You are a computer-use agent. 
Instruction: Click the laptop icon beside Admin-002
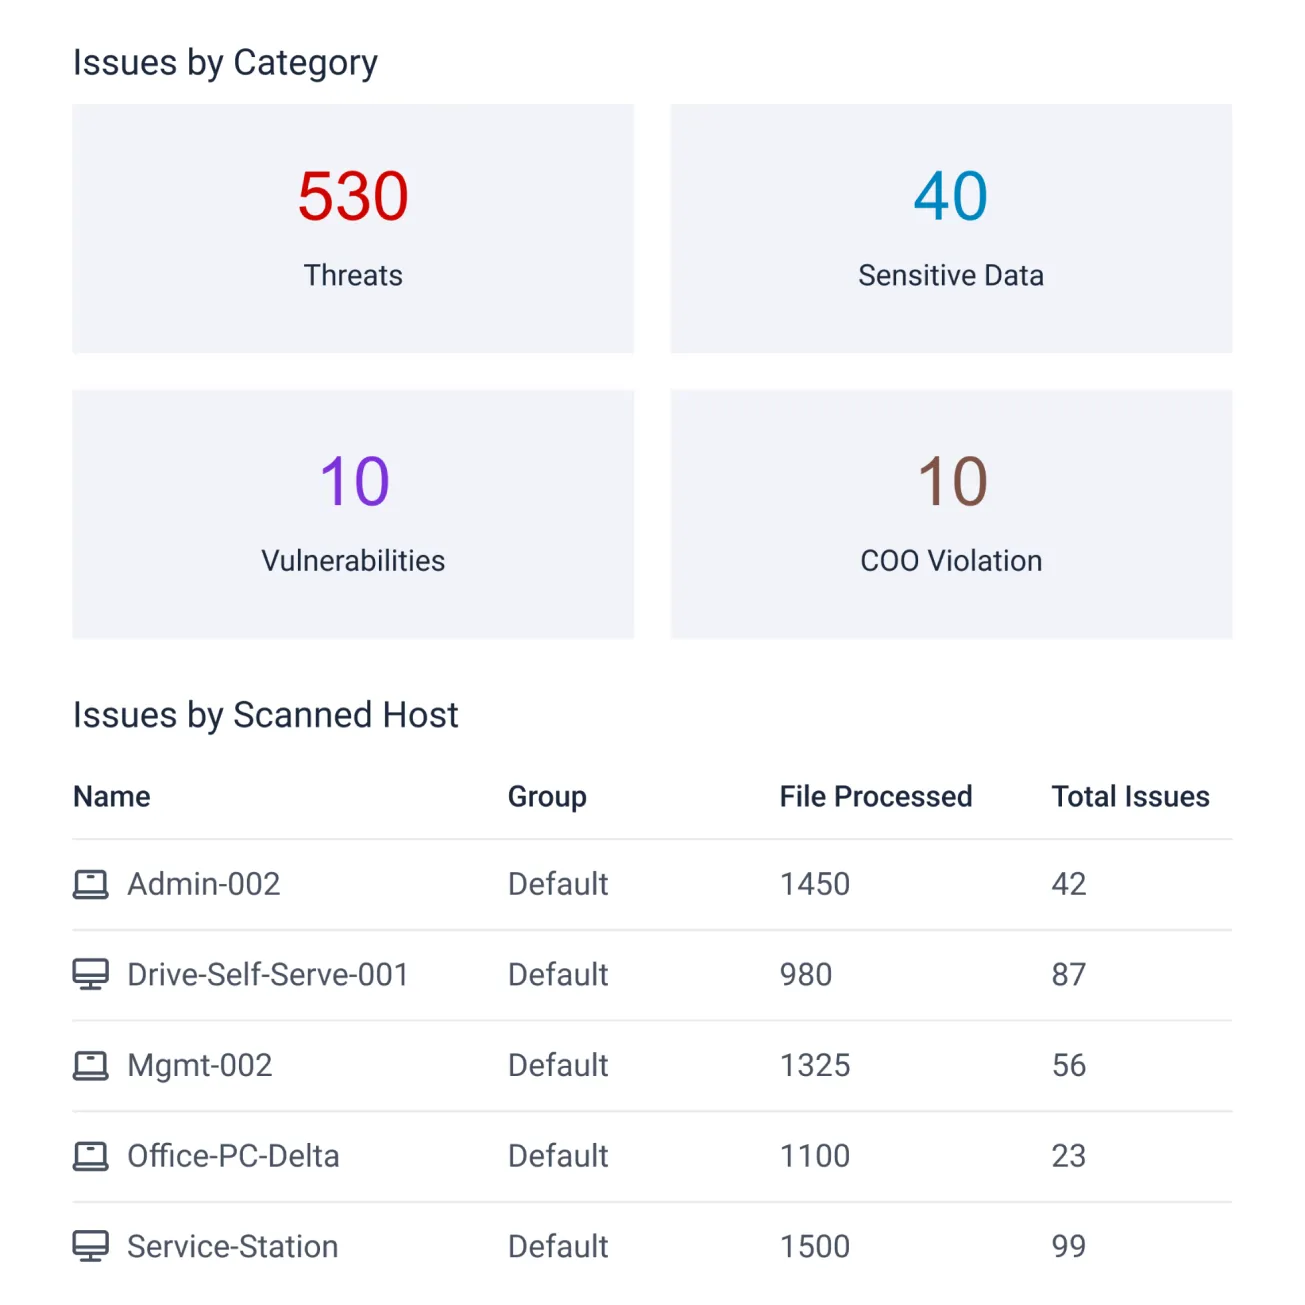pos(90,884)
